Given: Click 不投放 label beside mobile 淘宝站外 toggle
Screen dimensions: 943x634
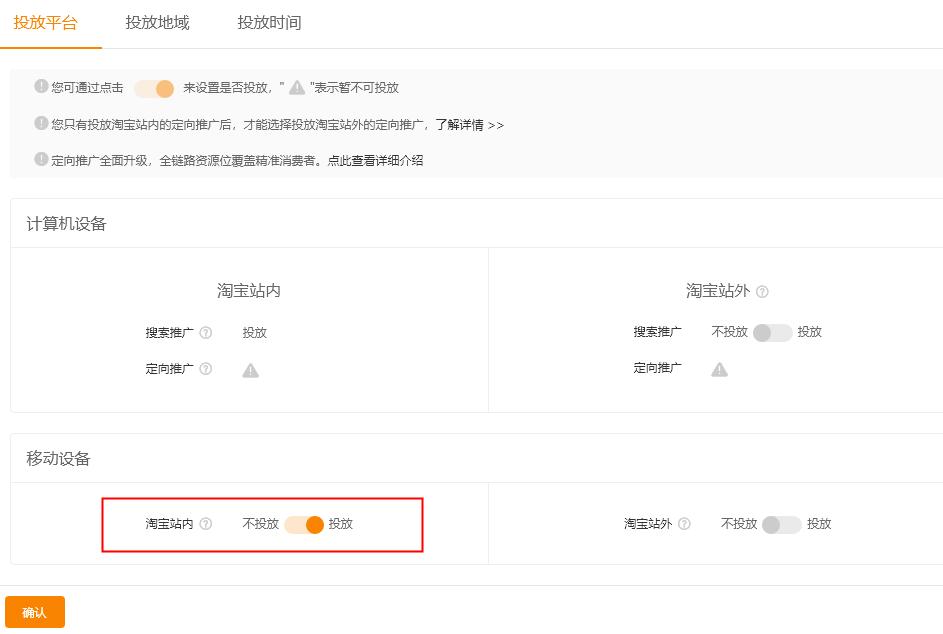Looking at the screenshot, I should pos(740,524).
